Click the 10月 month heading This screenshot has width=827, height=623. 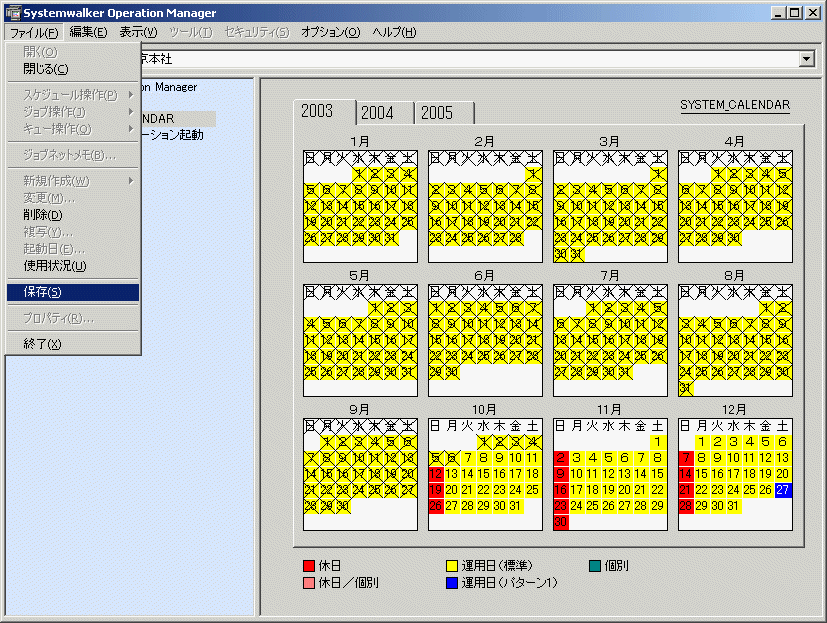coord(484,410)
